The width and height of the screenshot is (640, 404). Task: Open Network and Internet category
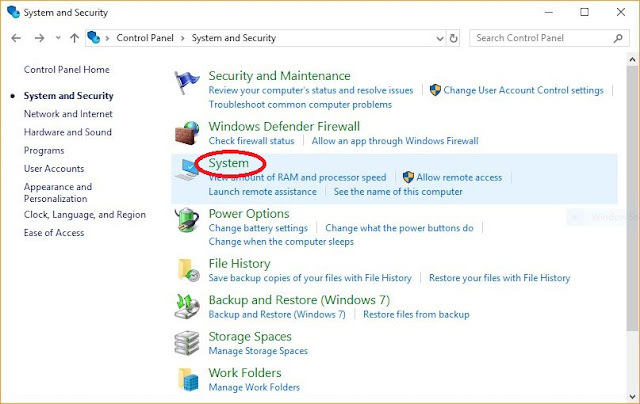tap(68, 114)
